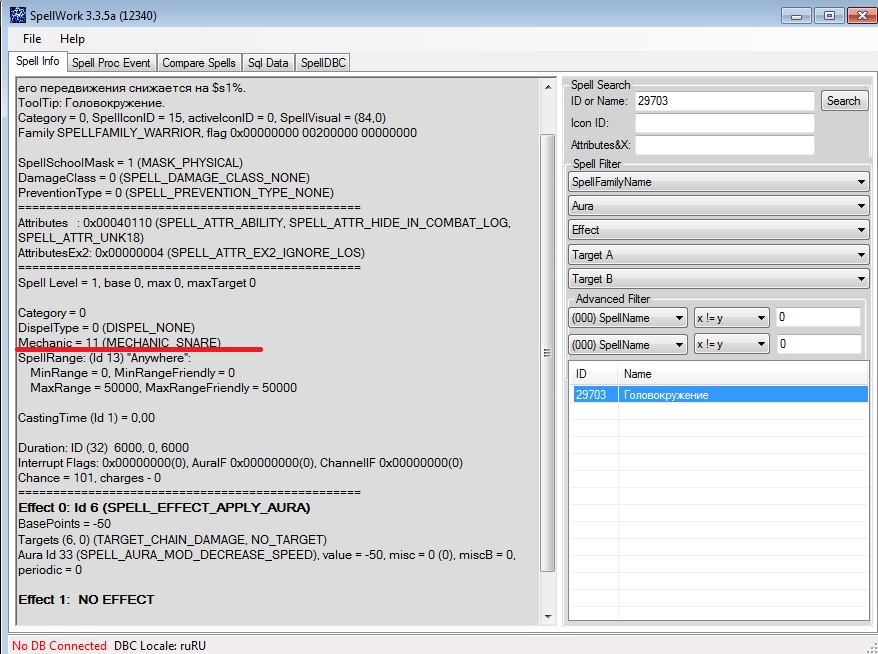This screenshot has width=878, height=654.
Task: Open the File menu
Action: point(32,39)
